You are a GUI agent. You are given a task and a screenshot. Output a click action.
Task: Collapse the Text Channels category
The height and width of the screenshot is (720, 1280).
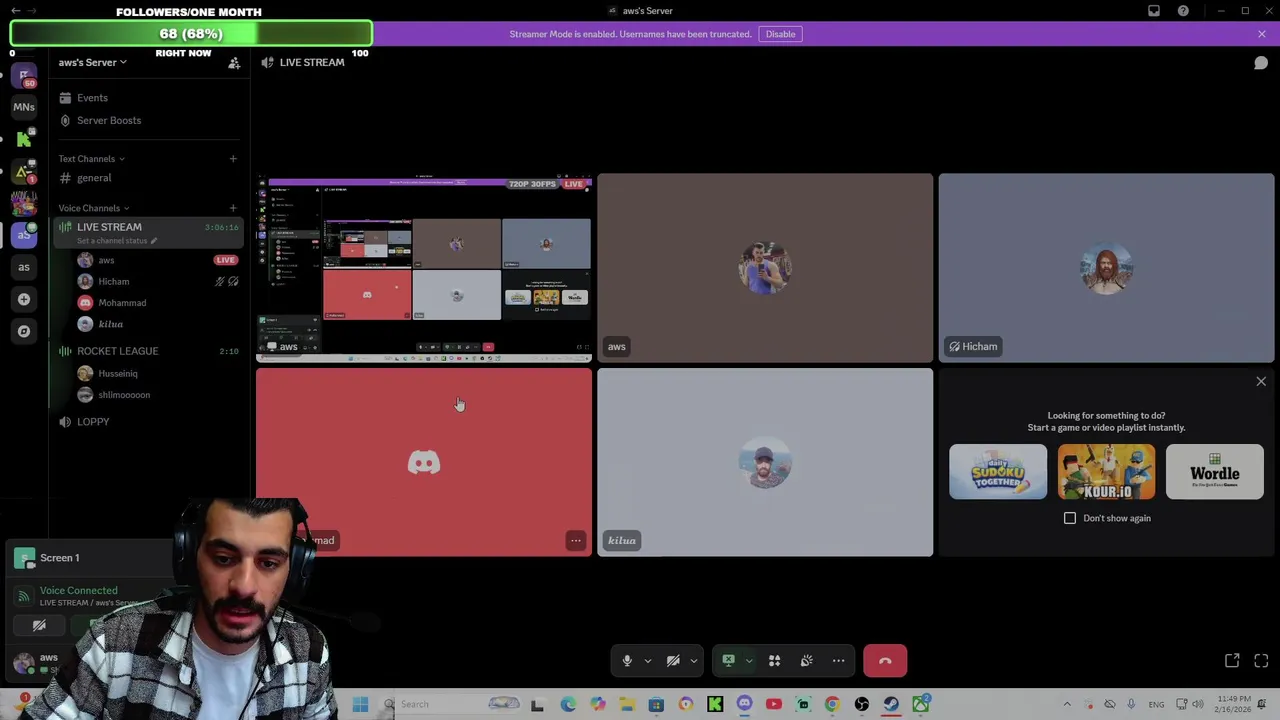pos(91,159)
